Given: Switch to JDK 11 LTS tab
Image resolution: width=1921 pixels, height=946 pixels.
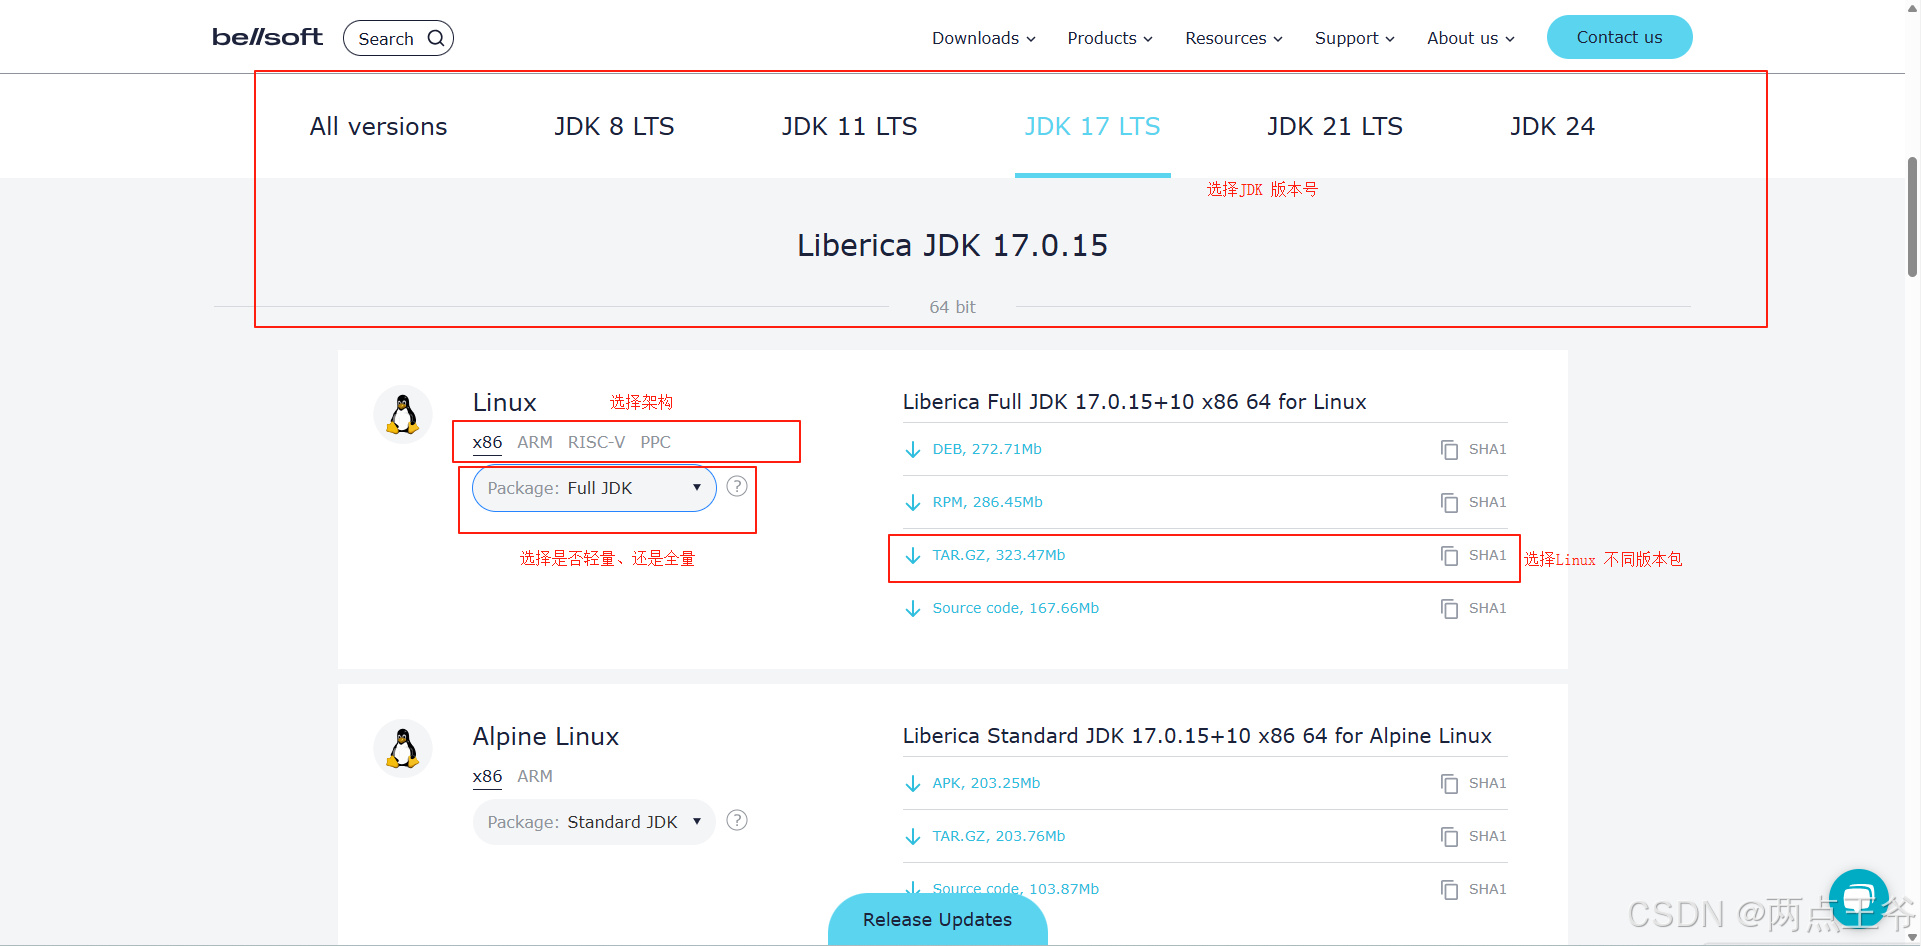Looking at the screenshot, I should (x=849, y=127).
